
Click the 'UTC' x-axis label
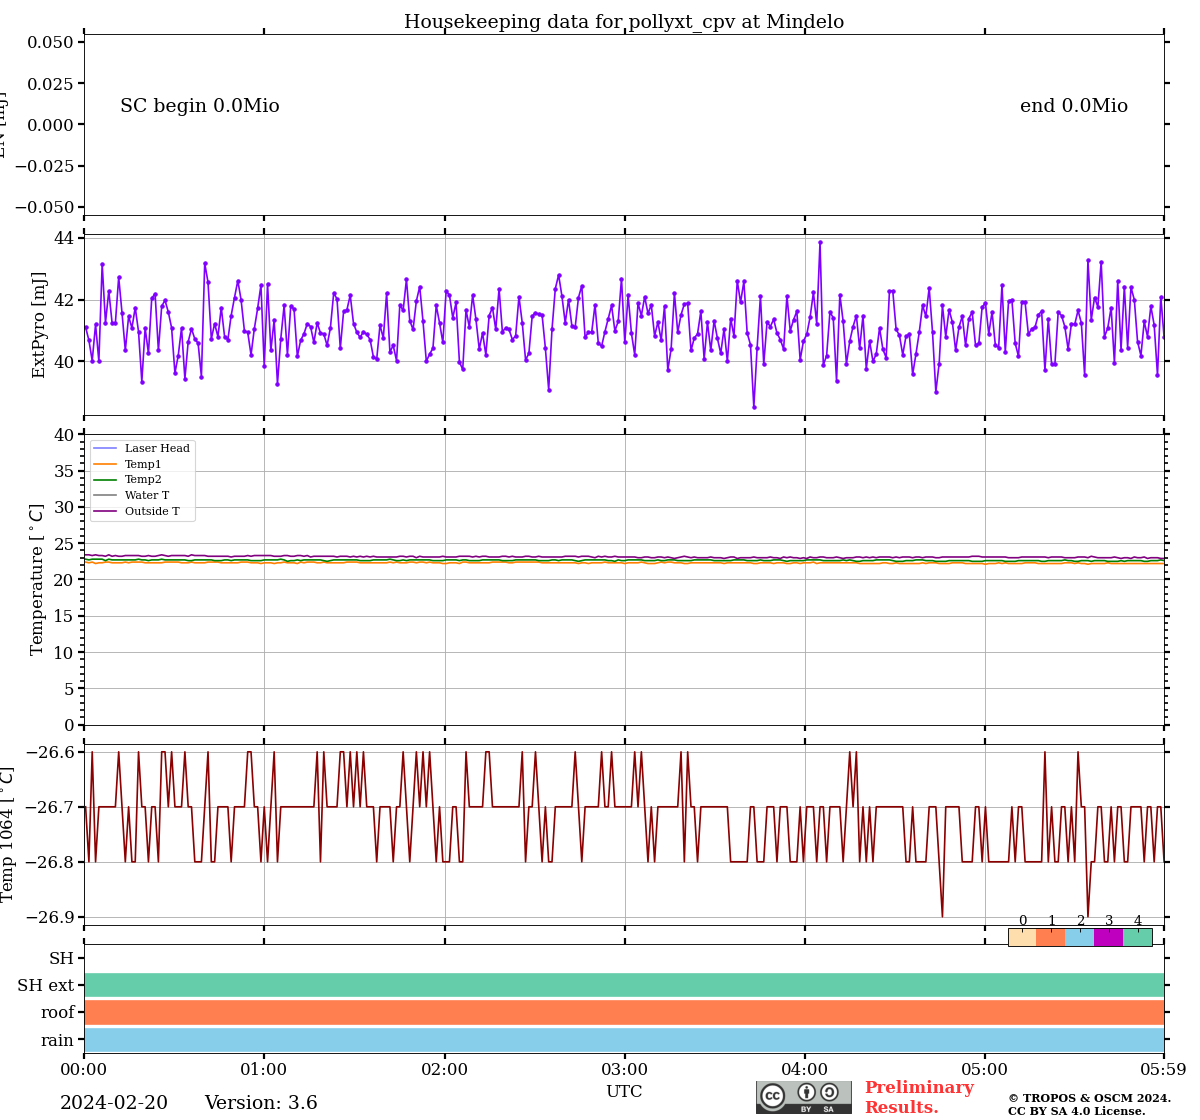624,1091
